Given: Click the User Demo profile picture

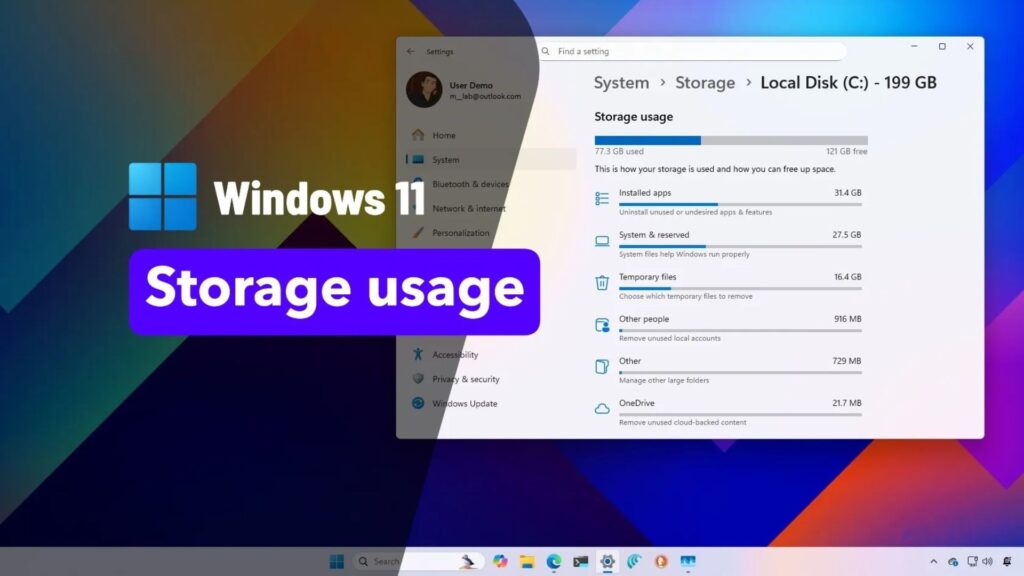Looking at the screenshot, I should (x=424, y=90).
